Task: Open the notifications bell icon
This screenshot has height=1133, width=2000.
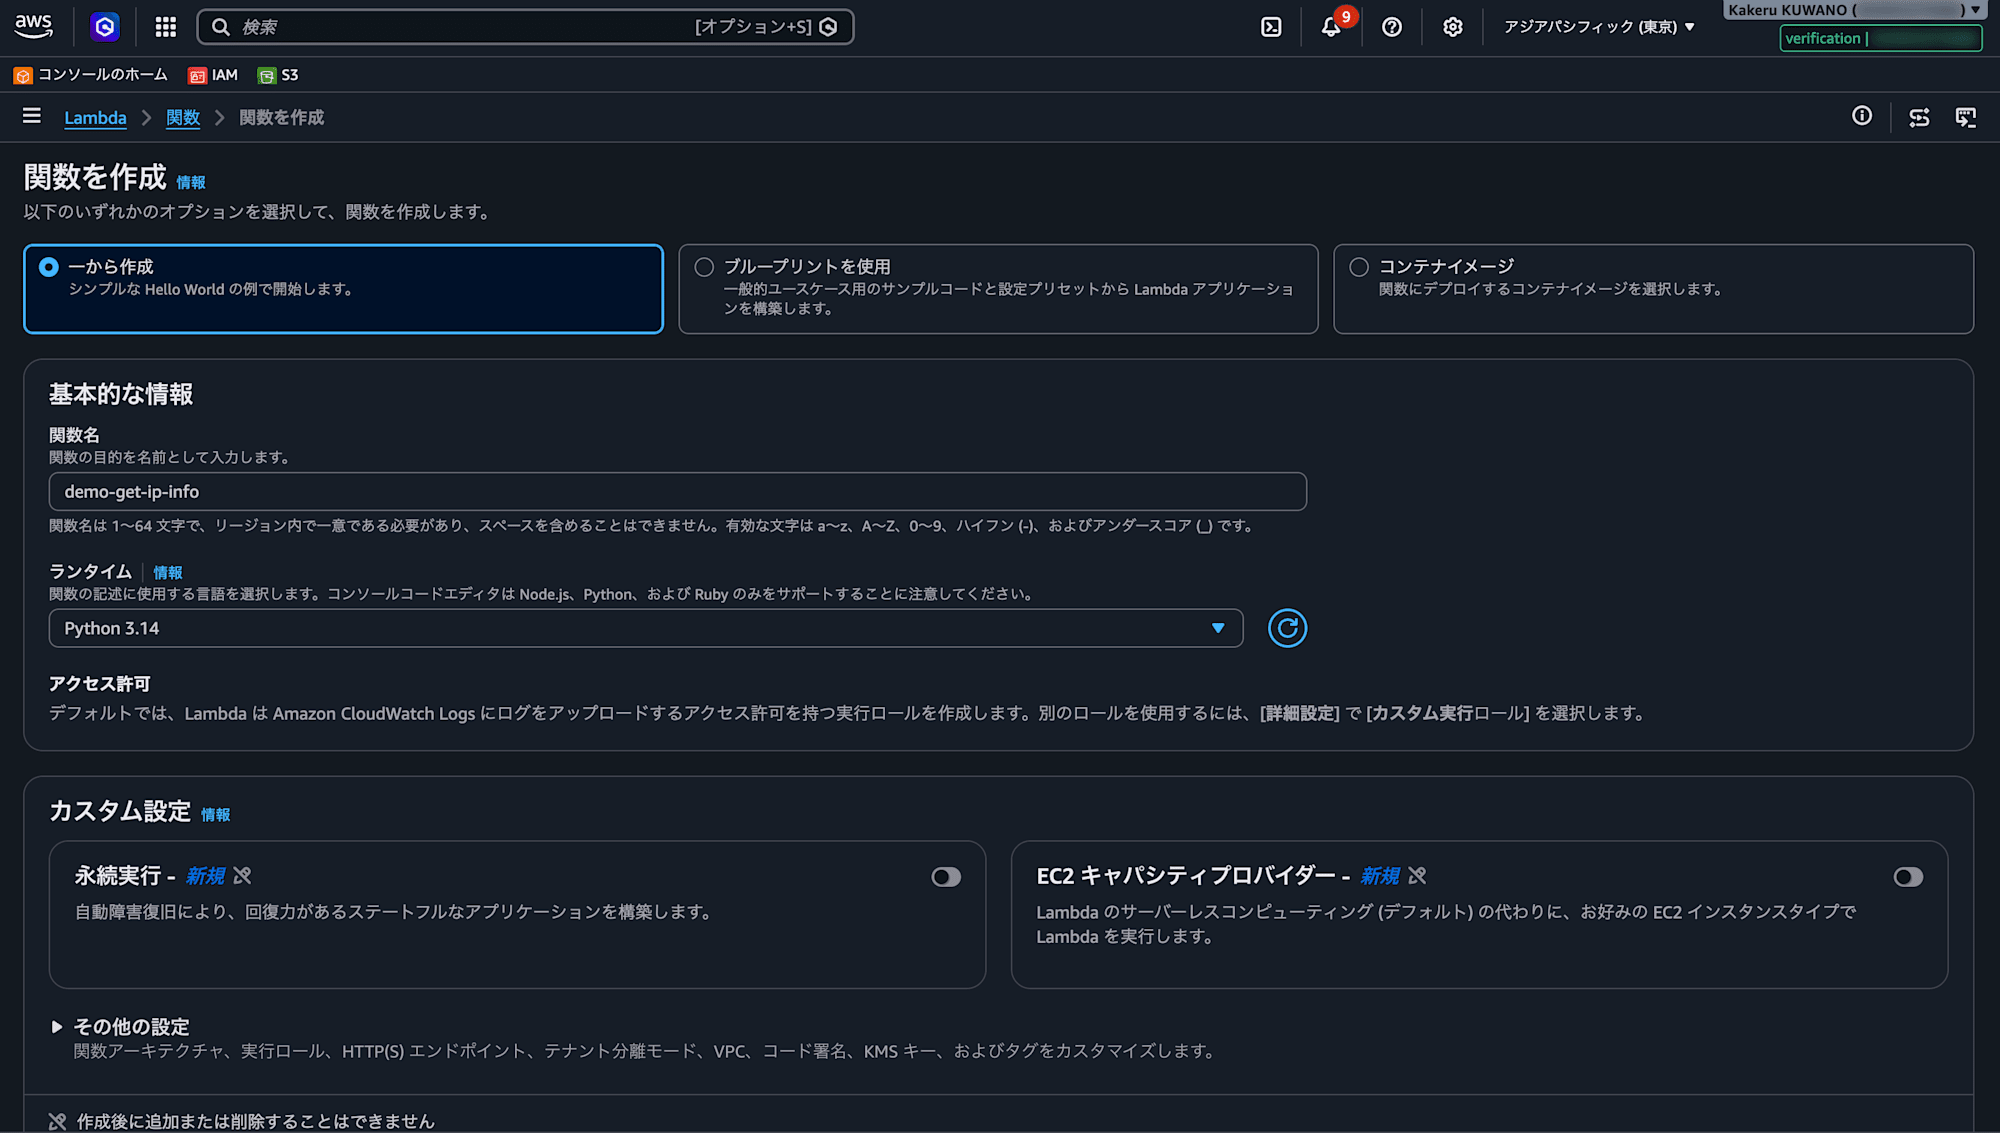Action: (x=1331, y=27)
